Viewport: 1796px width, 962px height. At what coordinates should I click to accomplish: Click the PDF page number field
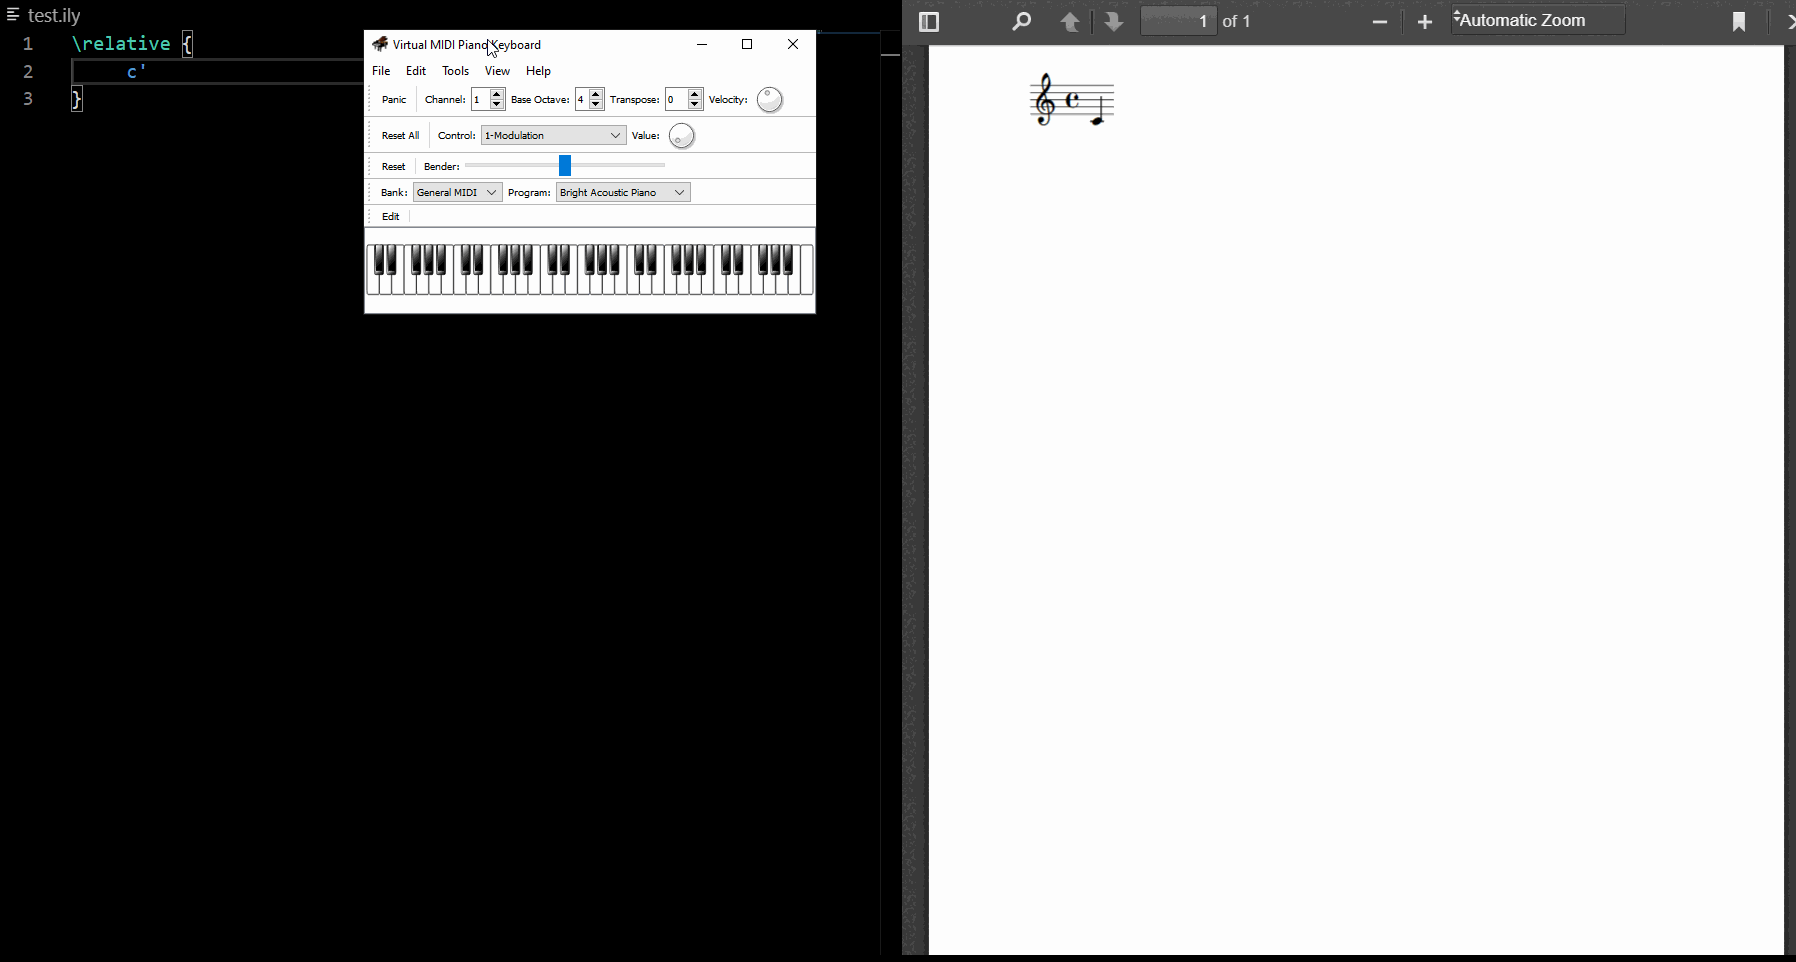(1178, 21)
